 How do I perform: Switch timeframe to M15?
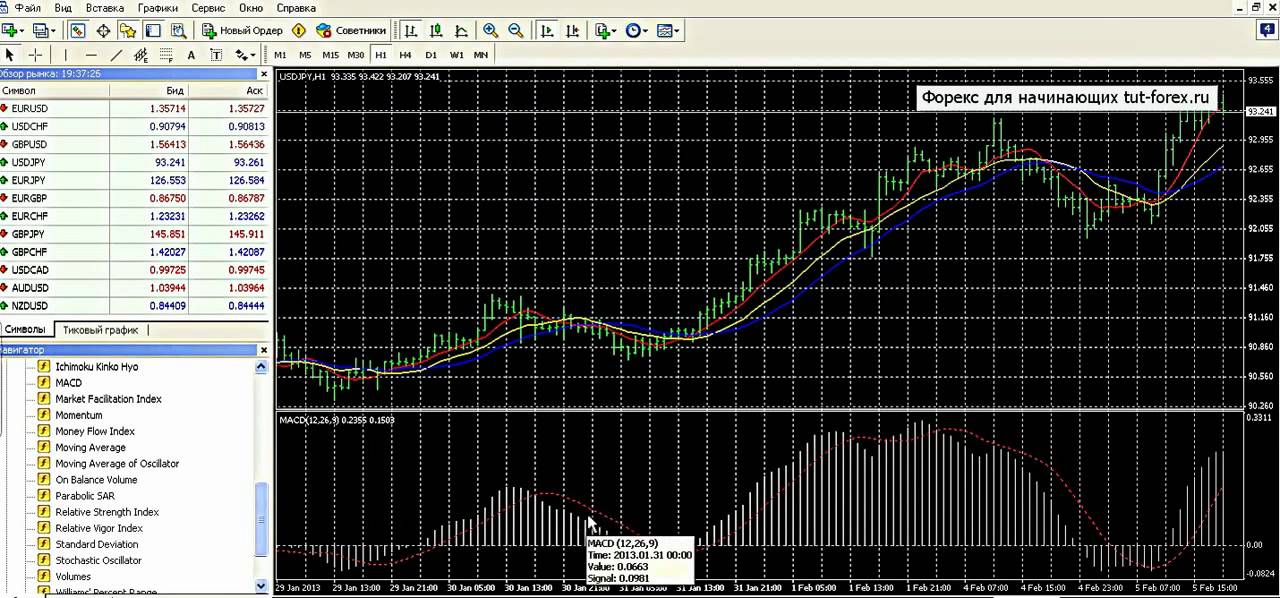[x=330, y=55]
